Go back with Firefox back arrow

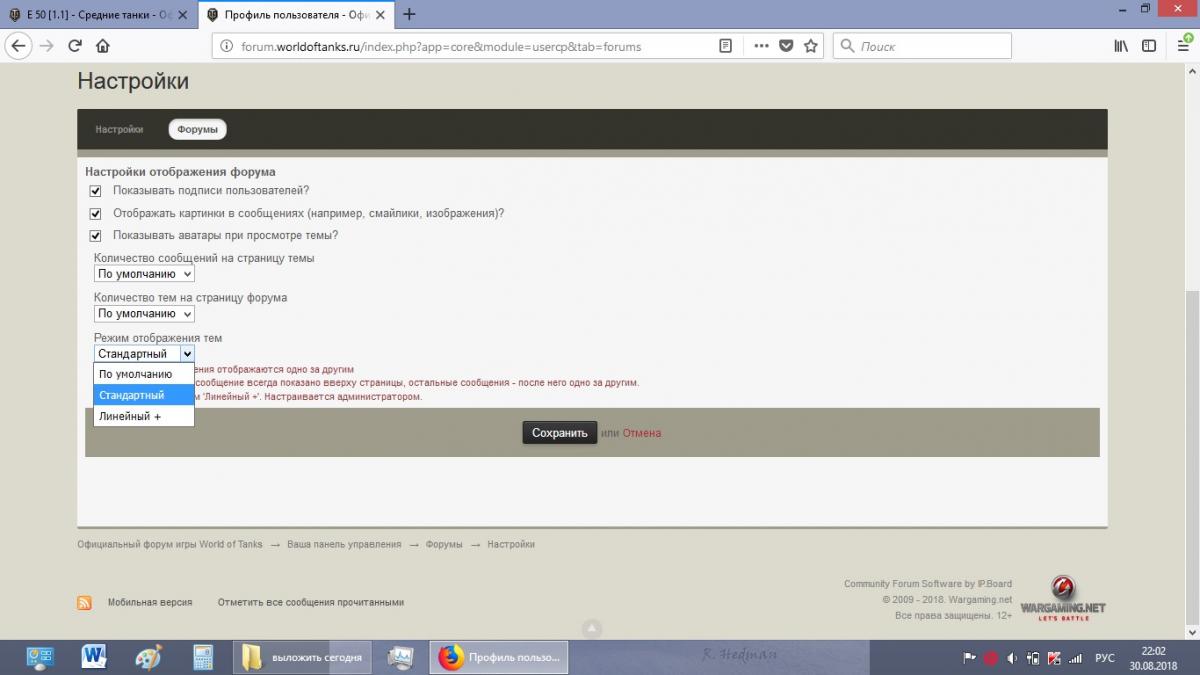tap(18, 46)
